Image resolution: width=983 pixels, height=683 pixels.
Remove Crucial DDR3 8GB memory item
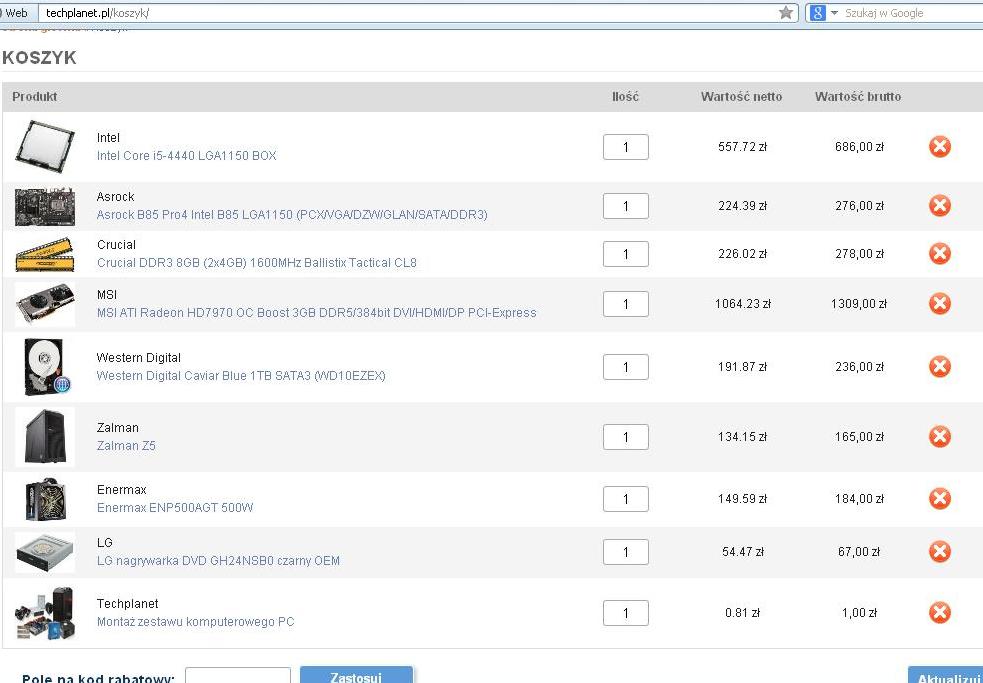pyautogui.click(x=939, y=254)
